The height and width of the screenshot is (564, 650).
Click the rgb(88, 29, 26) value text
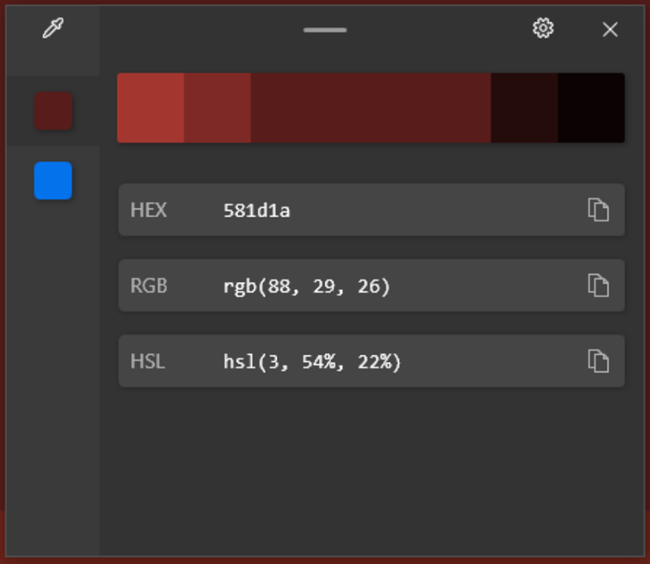coord(307,286)
